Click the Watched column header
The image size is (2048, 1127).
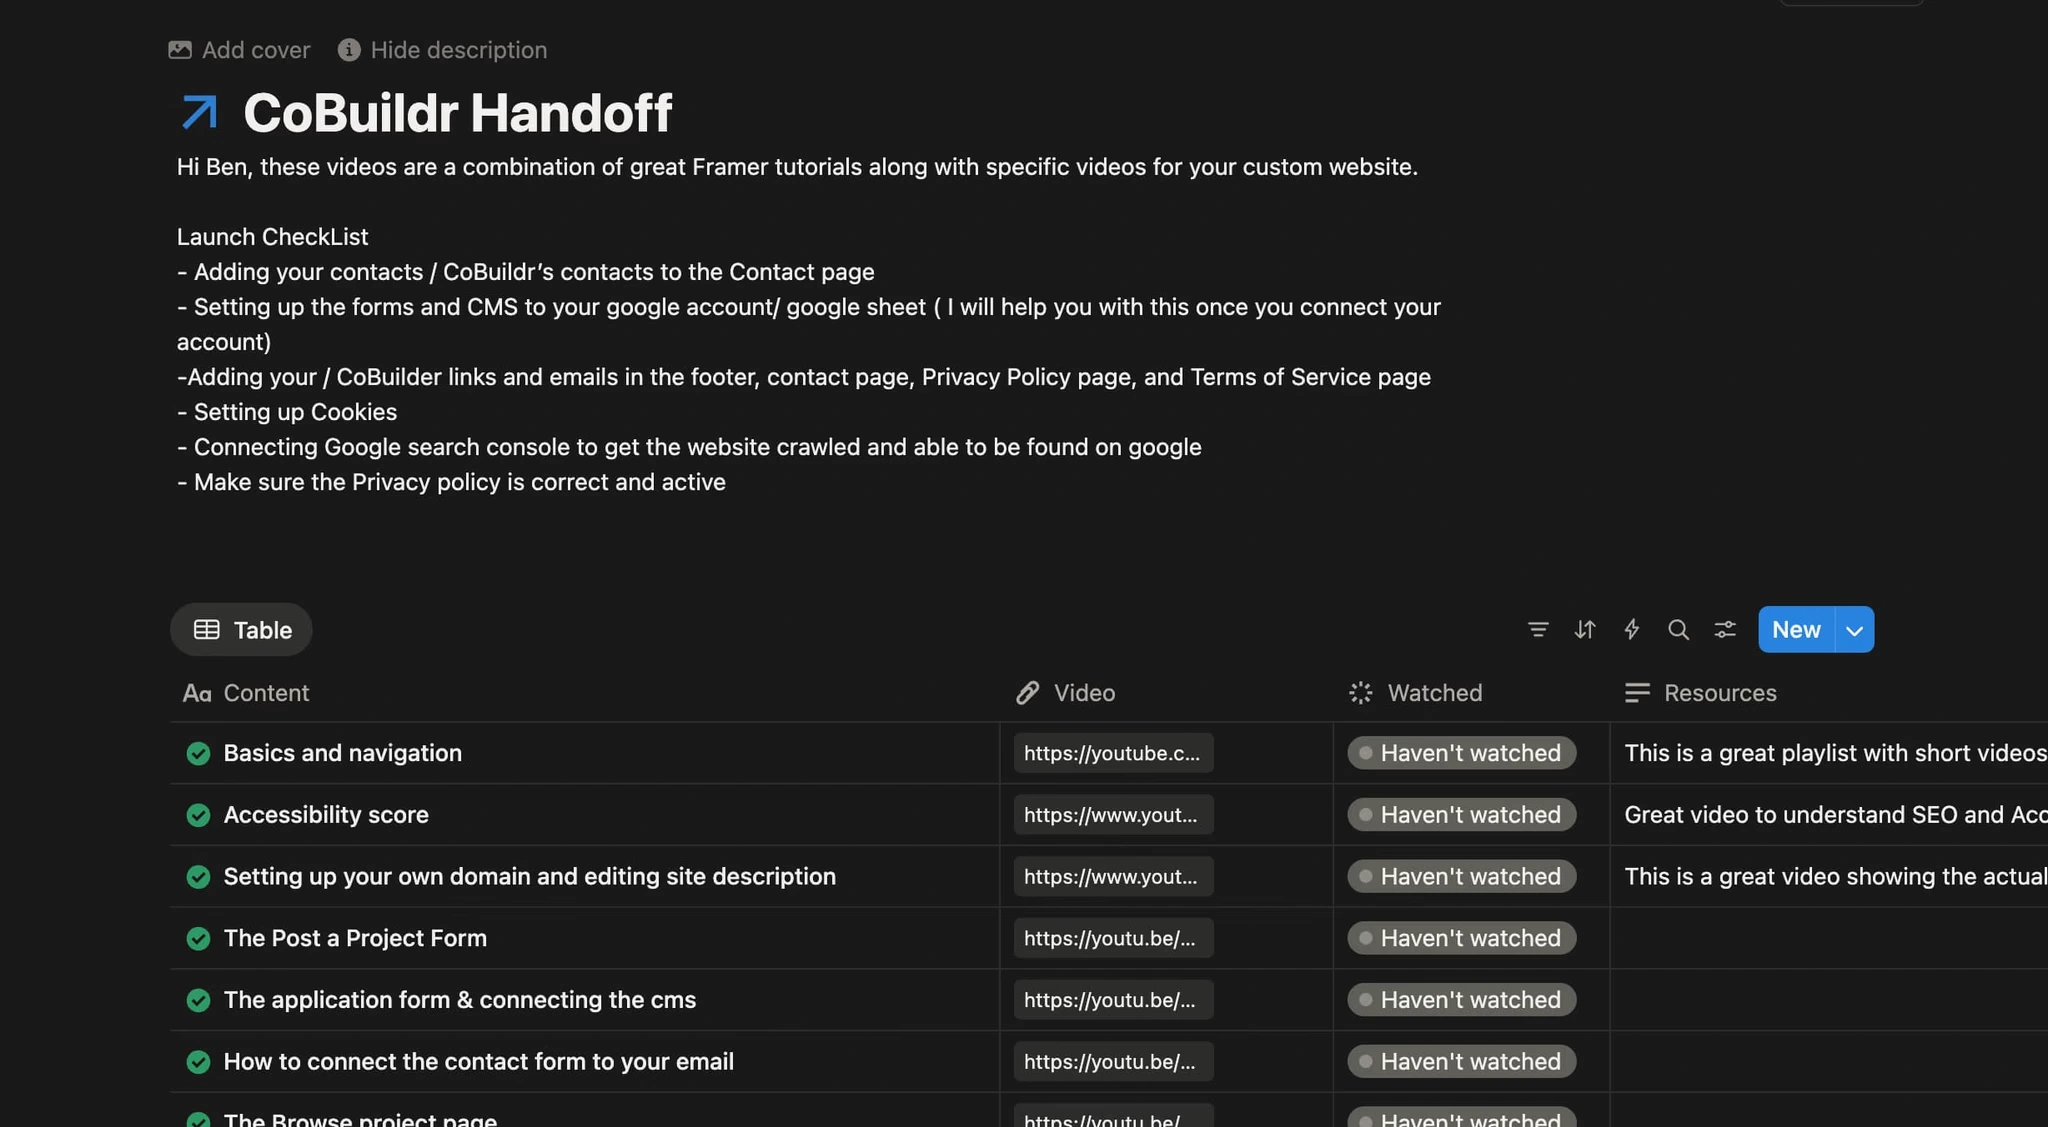[1434, 693]
